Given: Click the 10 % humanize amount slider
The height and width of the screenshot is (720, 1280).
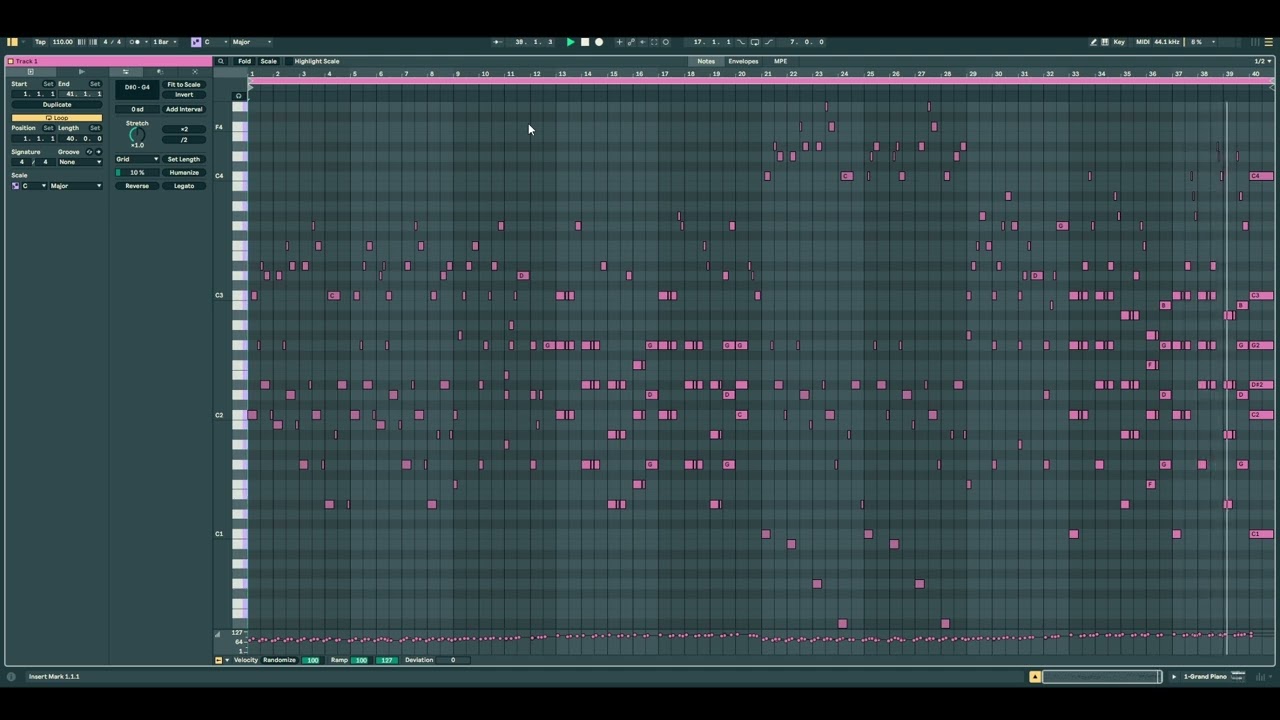Looking at the screenshot, I should click(137, 173).
